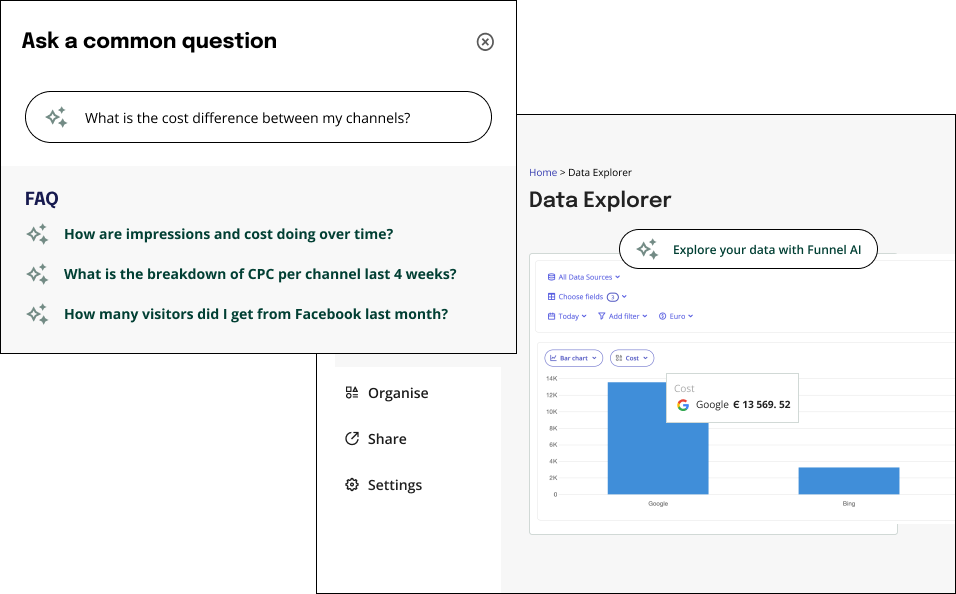
Task: Select Organise from the sidebar menu
Action: (399, 393)
